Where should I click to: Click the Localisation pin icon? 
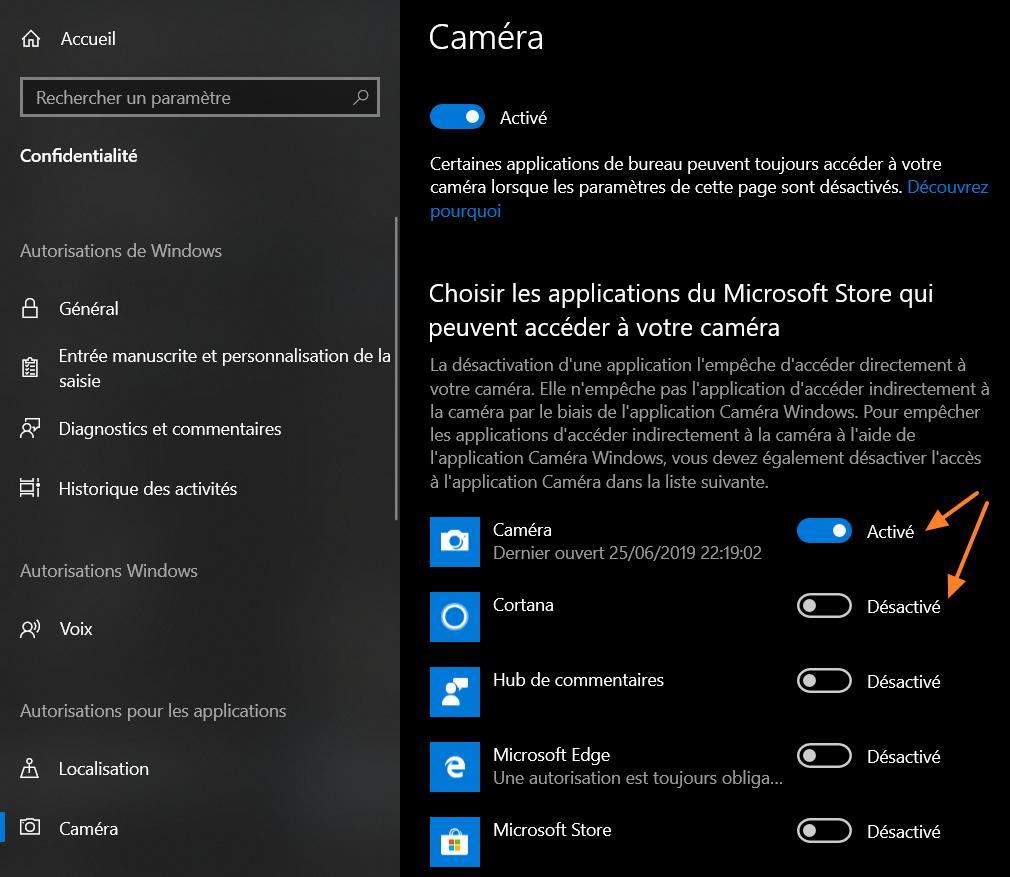pos(31,769)
